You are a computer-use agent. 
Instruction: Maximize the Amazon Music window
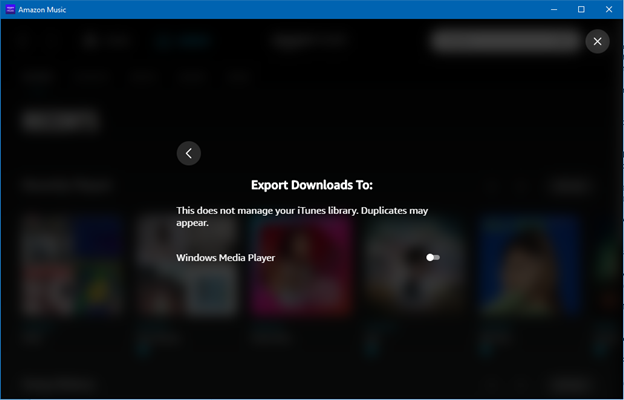581,9
